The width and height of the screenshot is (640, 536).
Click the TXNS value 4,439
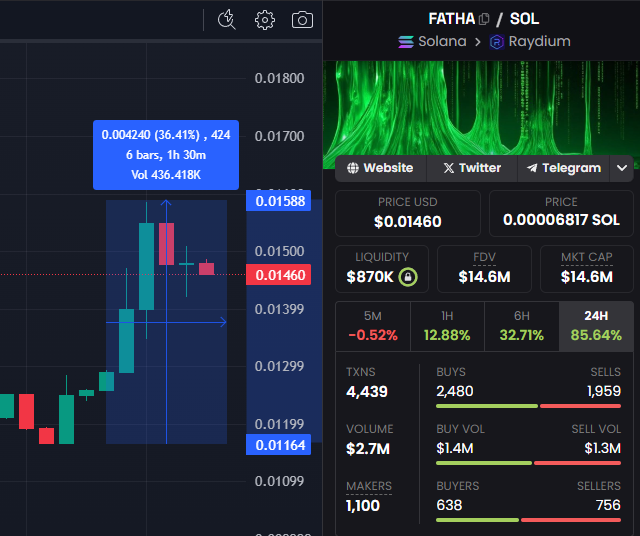point(367,392)
